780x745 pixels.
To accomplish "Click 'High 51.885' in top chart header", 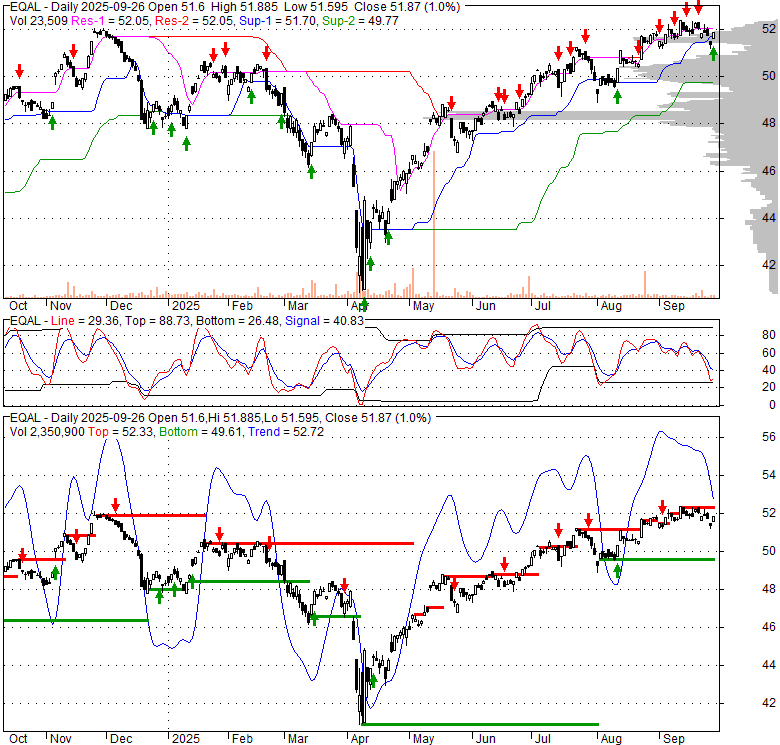I will coord(244,7).
